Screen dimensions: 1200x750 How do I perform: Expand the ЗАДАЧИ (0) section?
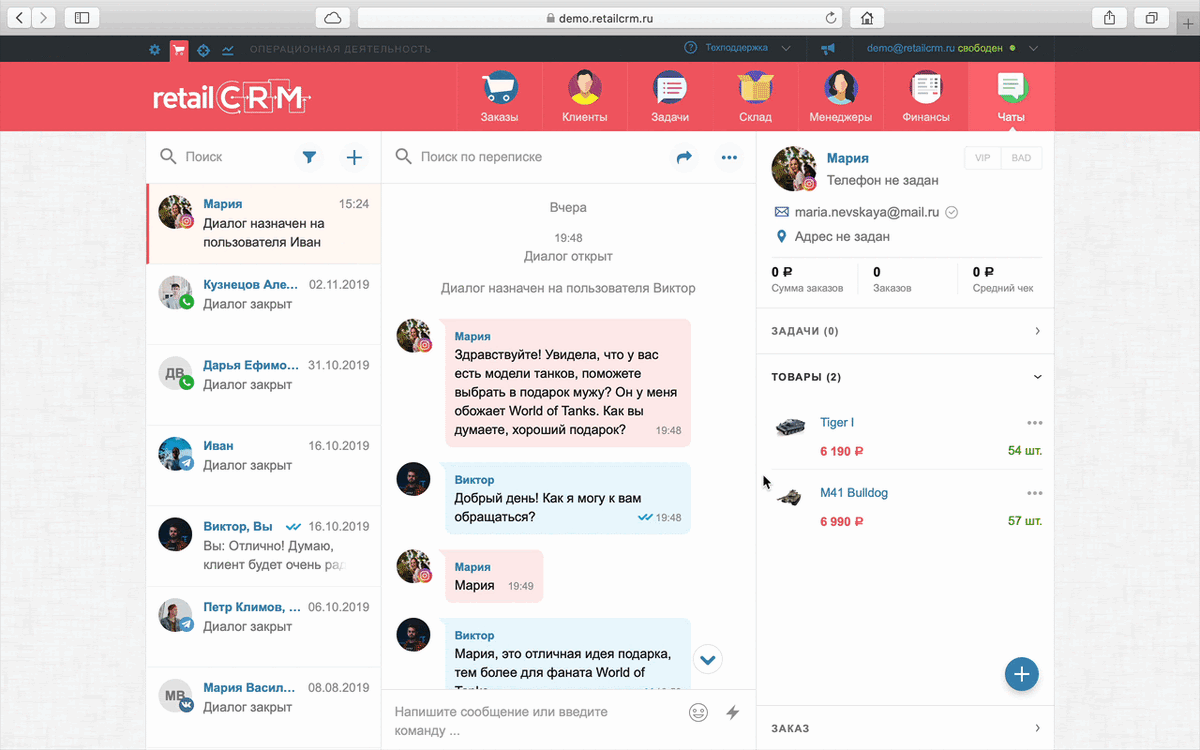pos(906,331)
